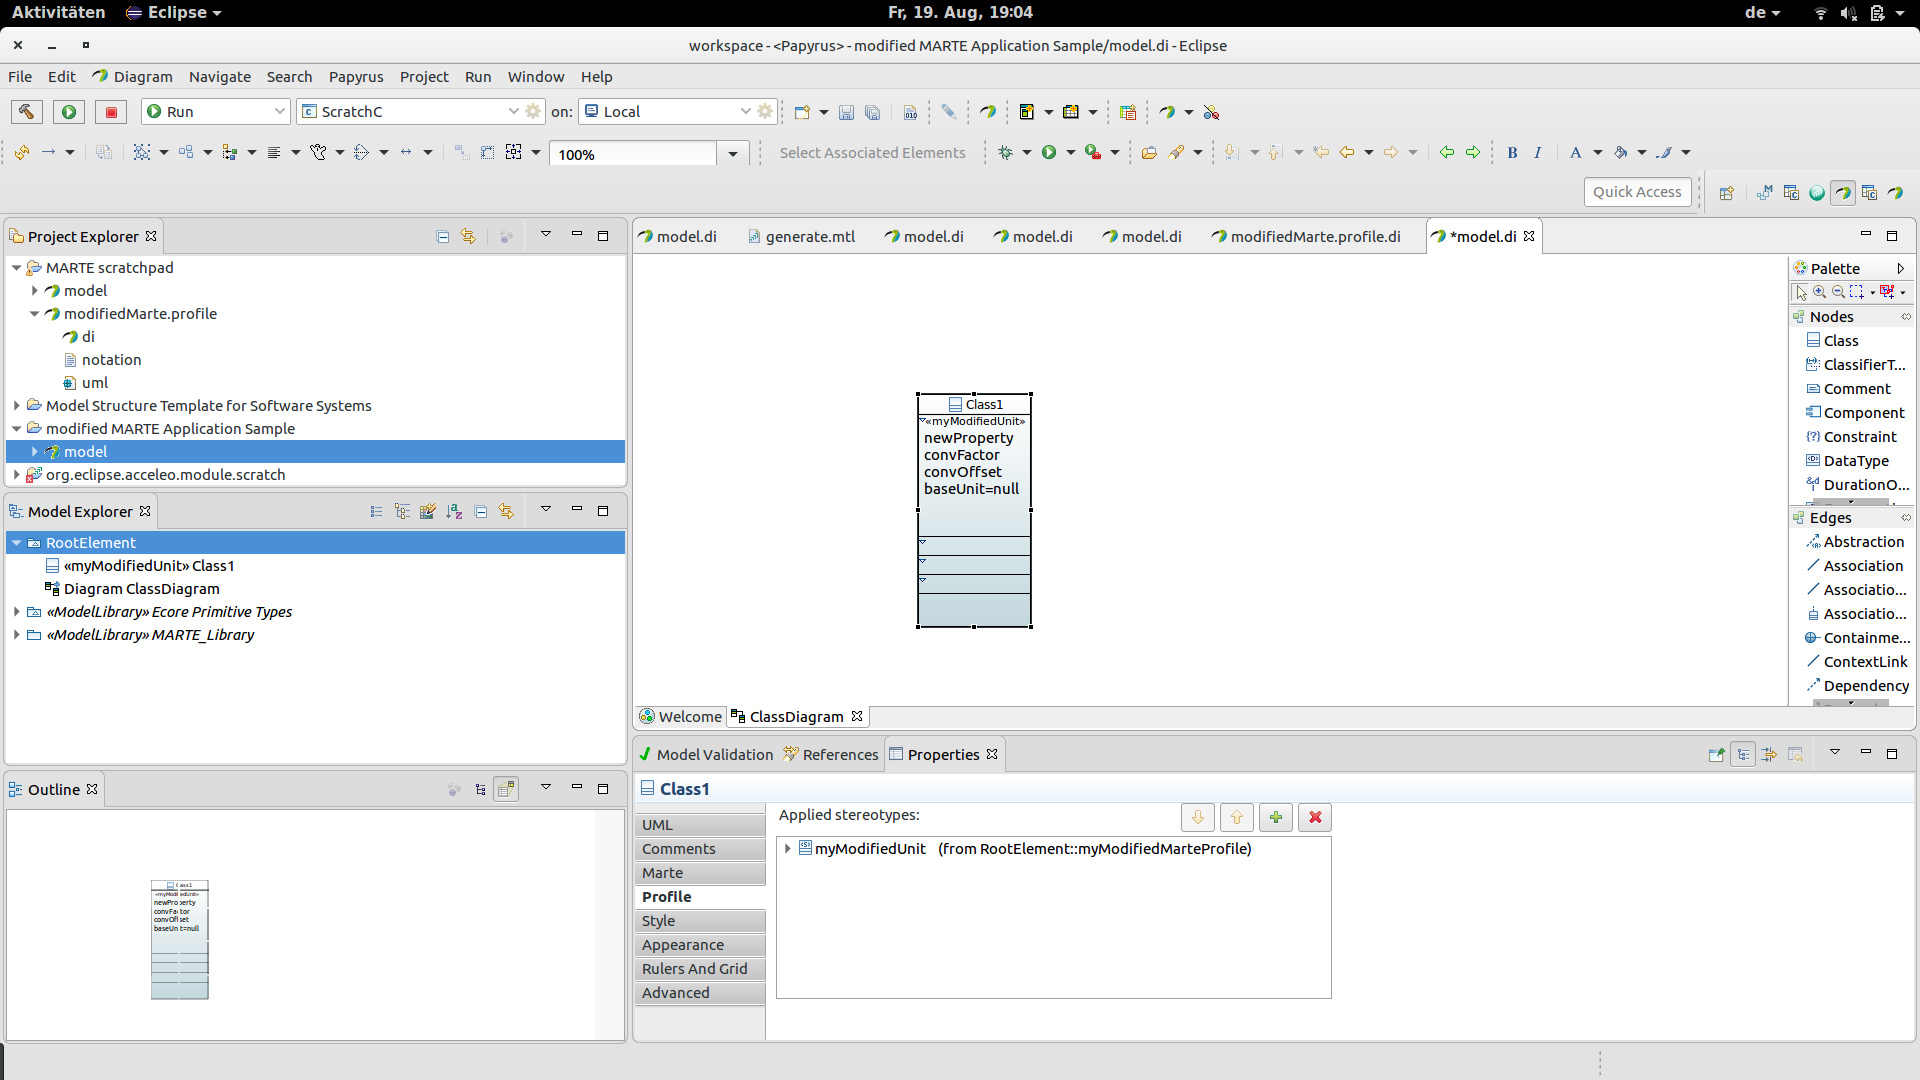
Task: Click the green Back navigation arrow
Action: pos(1447,153)
